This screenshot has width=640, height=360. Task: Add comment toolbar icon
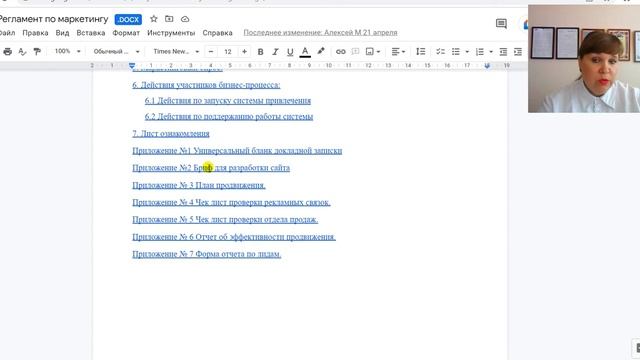(x=356, y=51)
